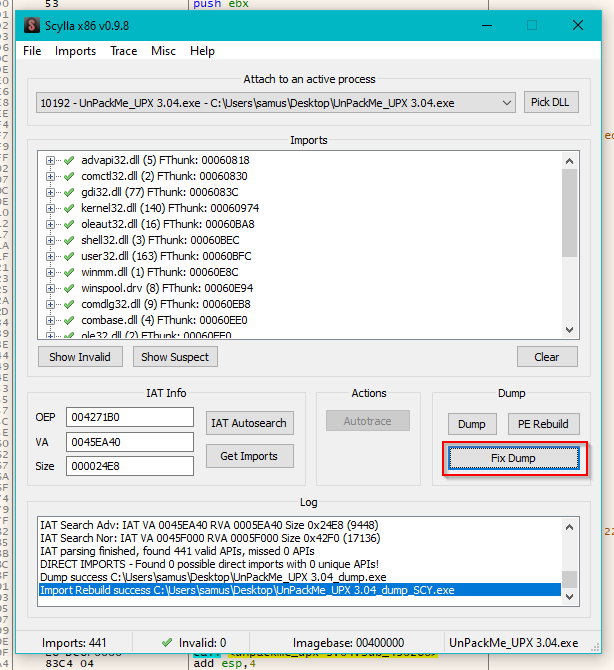Click the Pick DLL button

(551, 103)
